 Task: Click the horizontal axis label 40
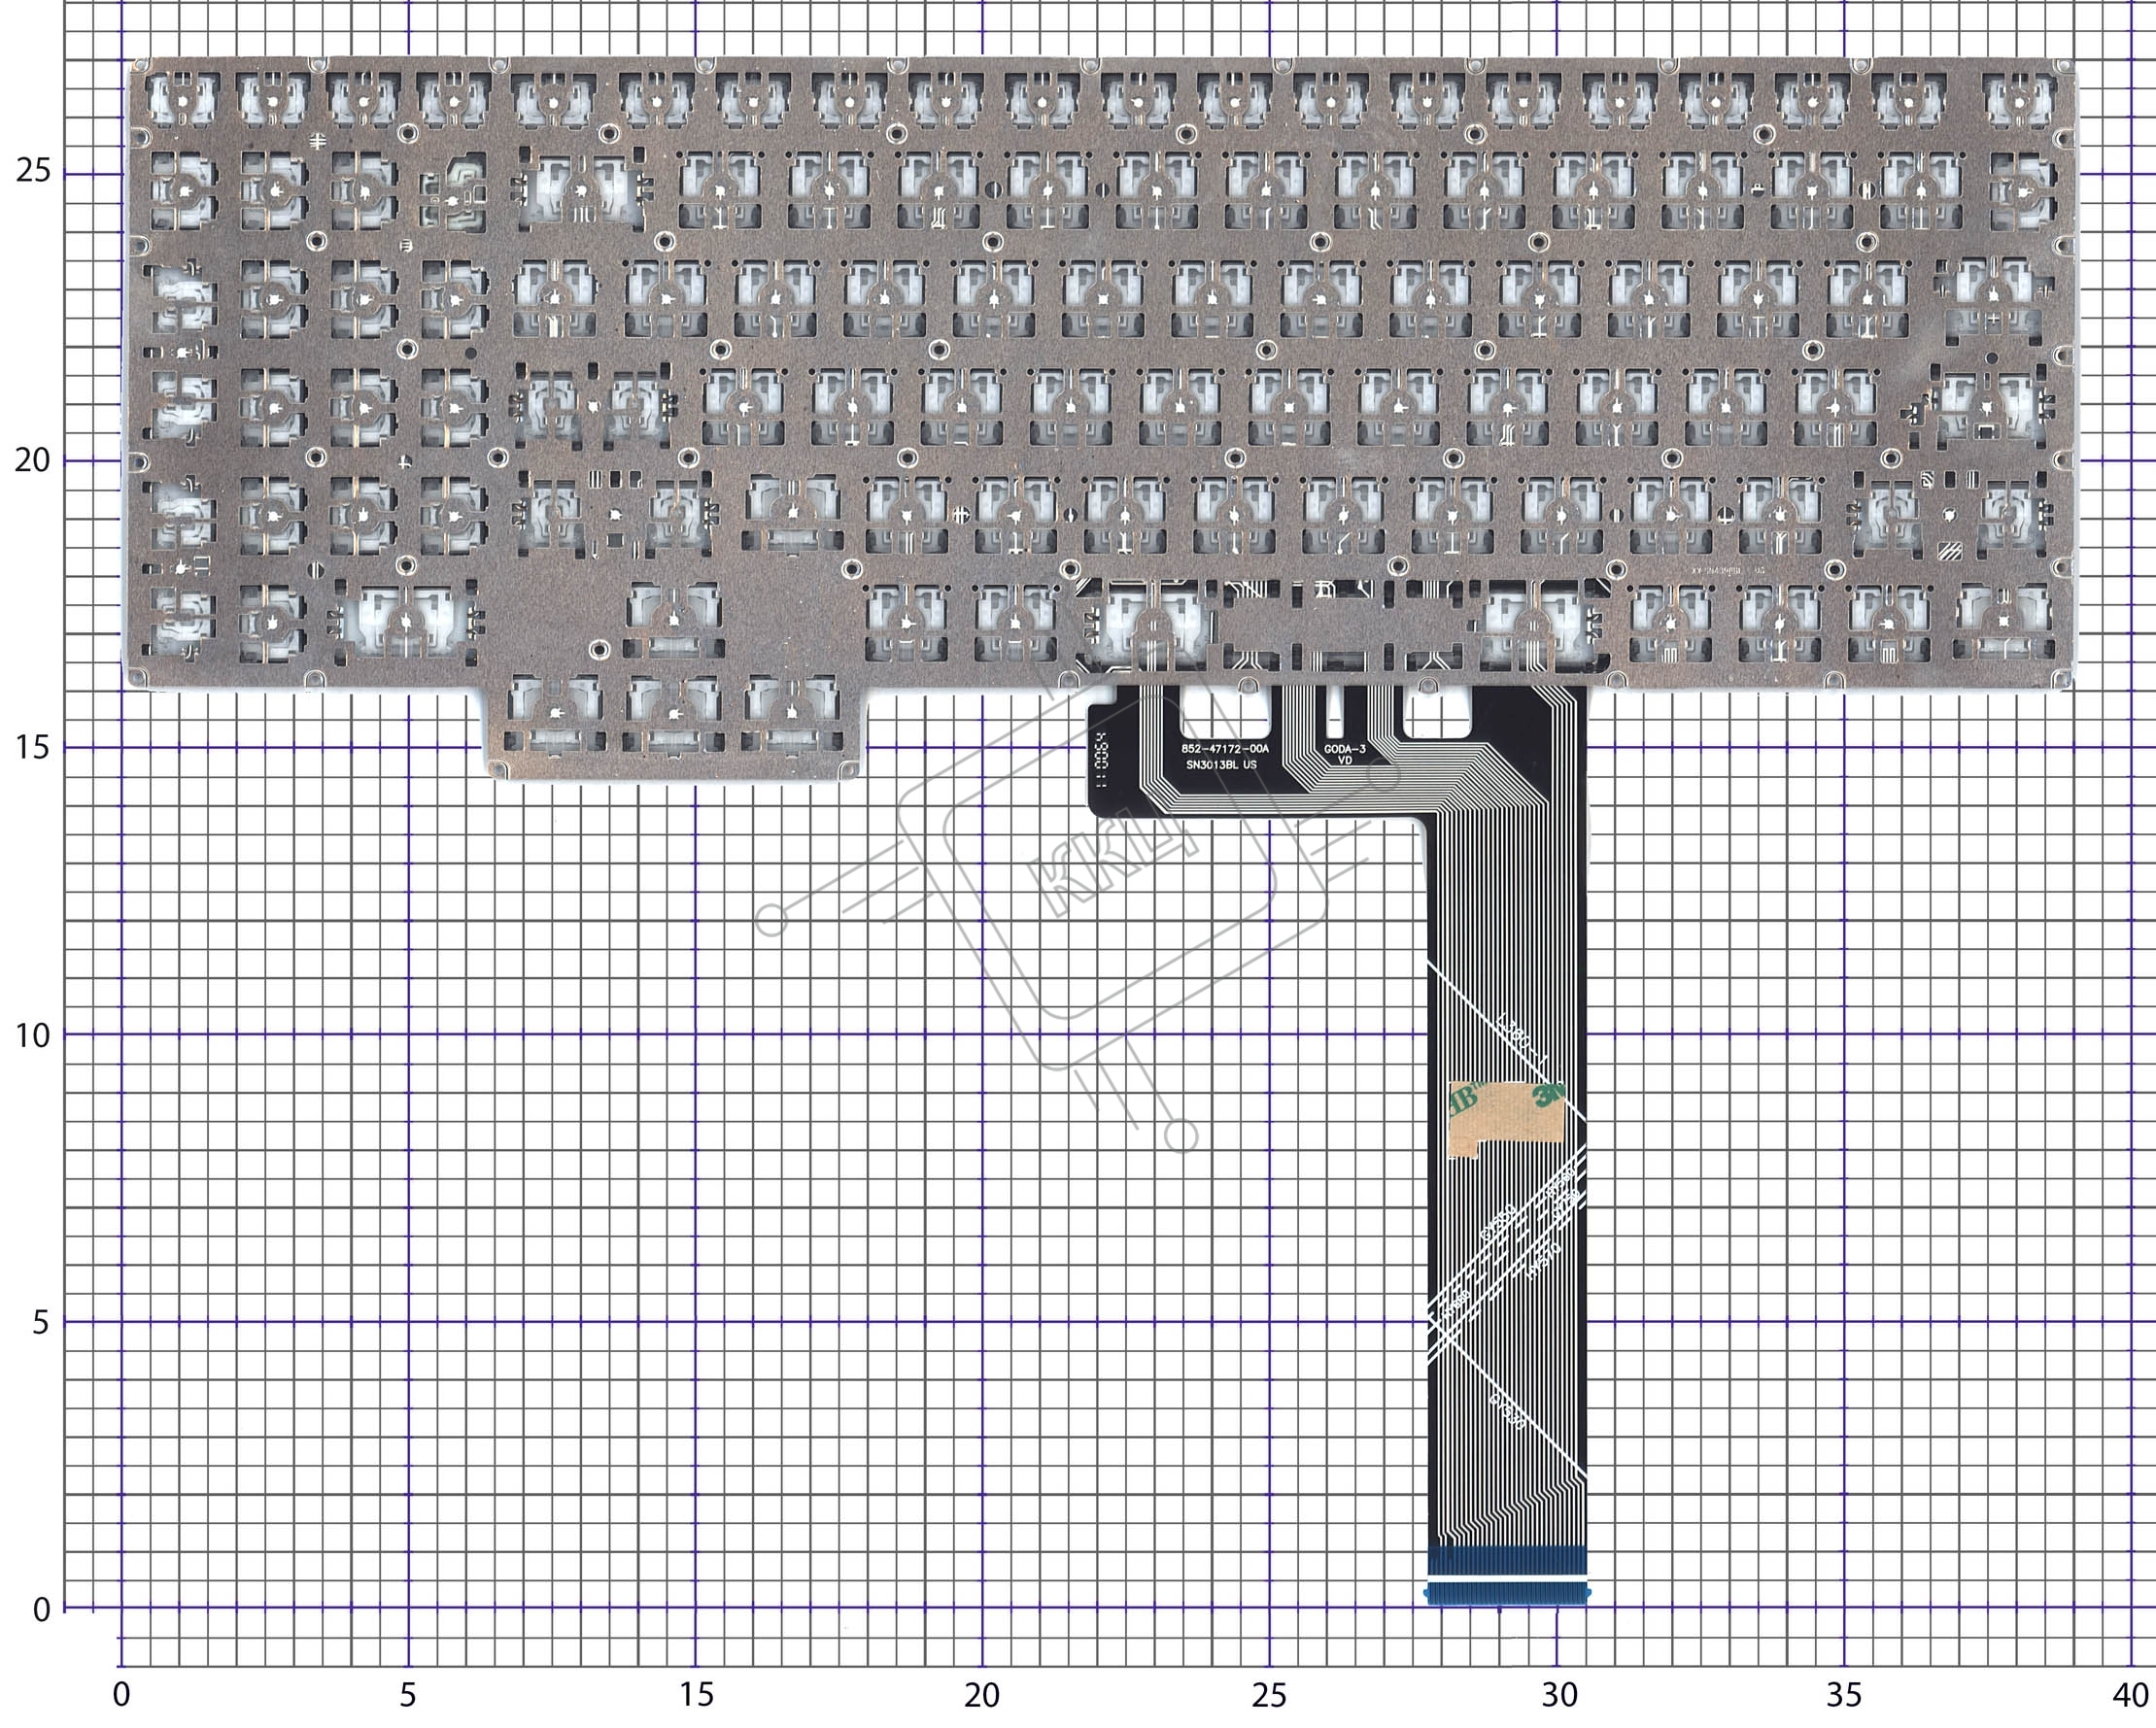pos(2130,1695)
